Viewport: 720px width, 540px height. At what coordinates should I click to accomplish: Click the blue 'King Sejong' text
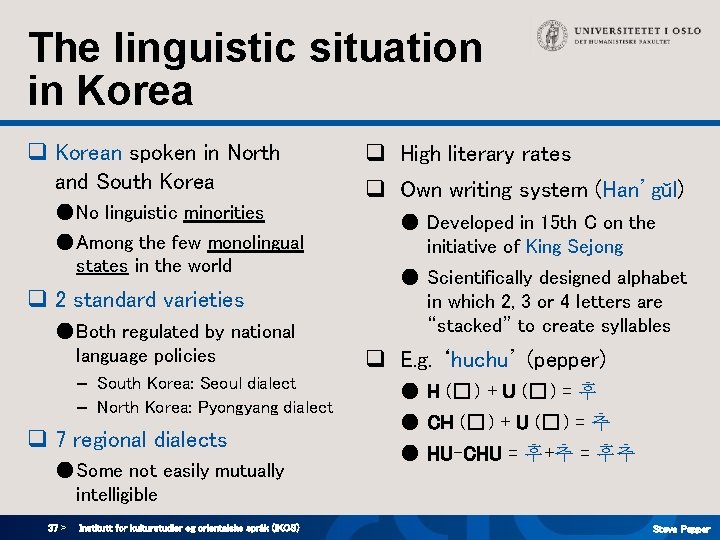point(574,247)
